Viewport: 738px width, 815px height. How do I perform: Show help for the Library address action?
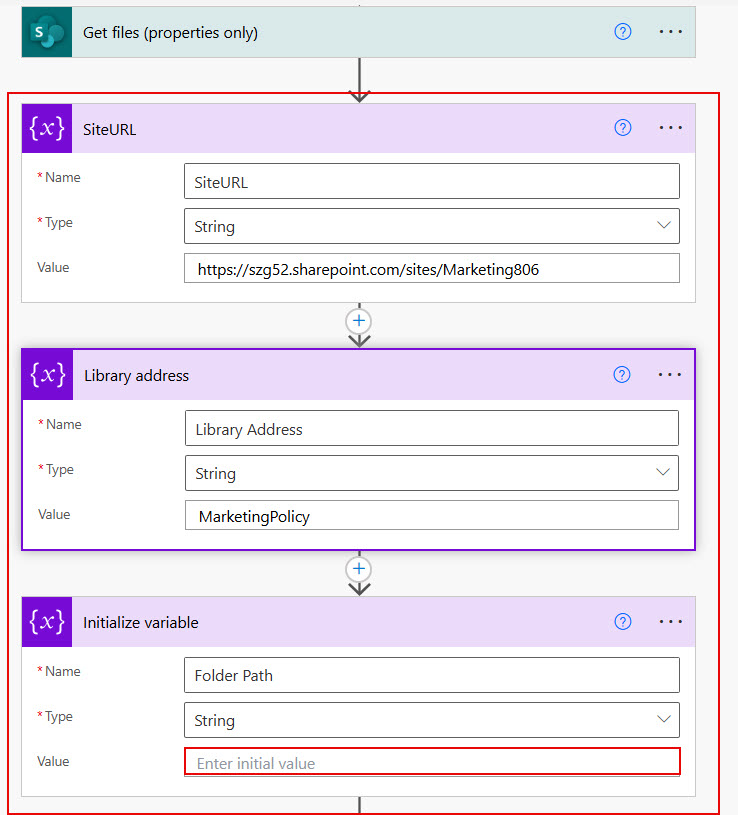pos(622,375)
